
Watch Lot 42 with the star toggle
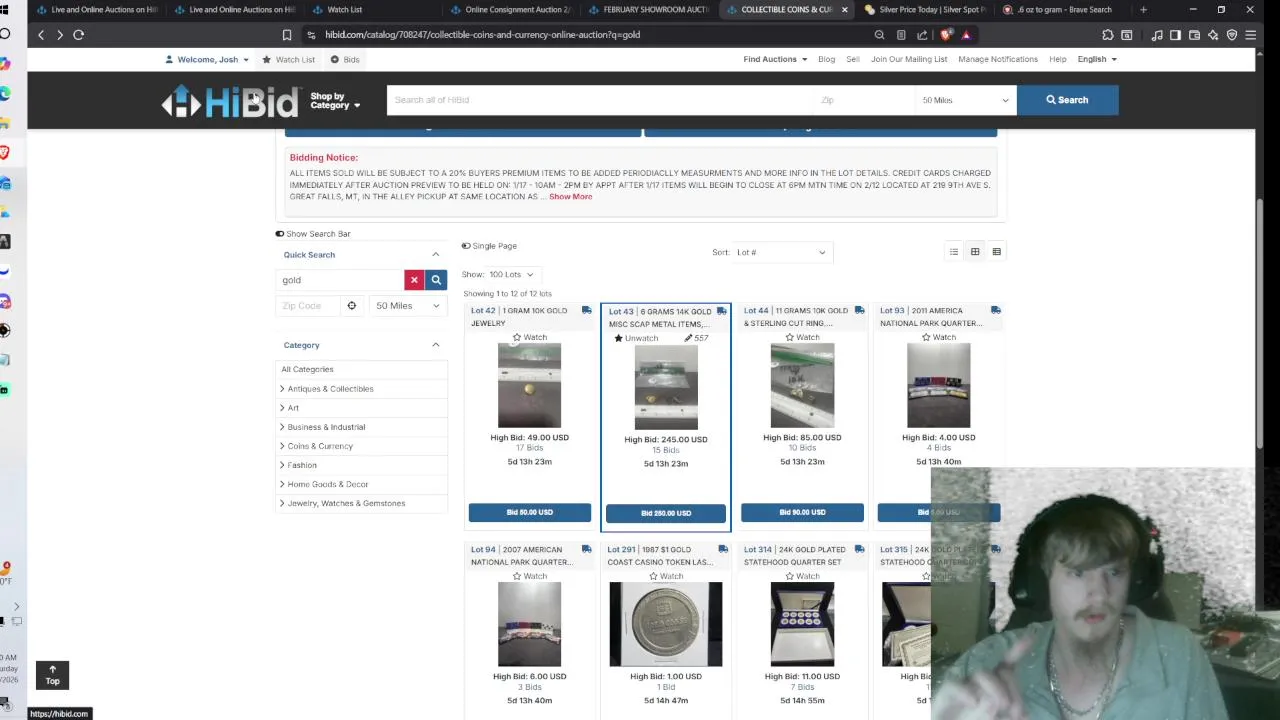click(x=530, y=337)
